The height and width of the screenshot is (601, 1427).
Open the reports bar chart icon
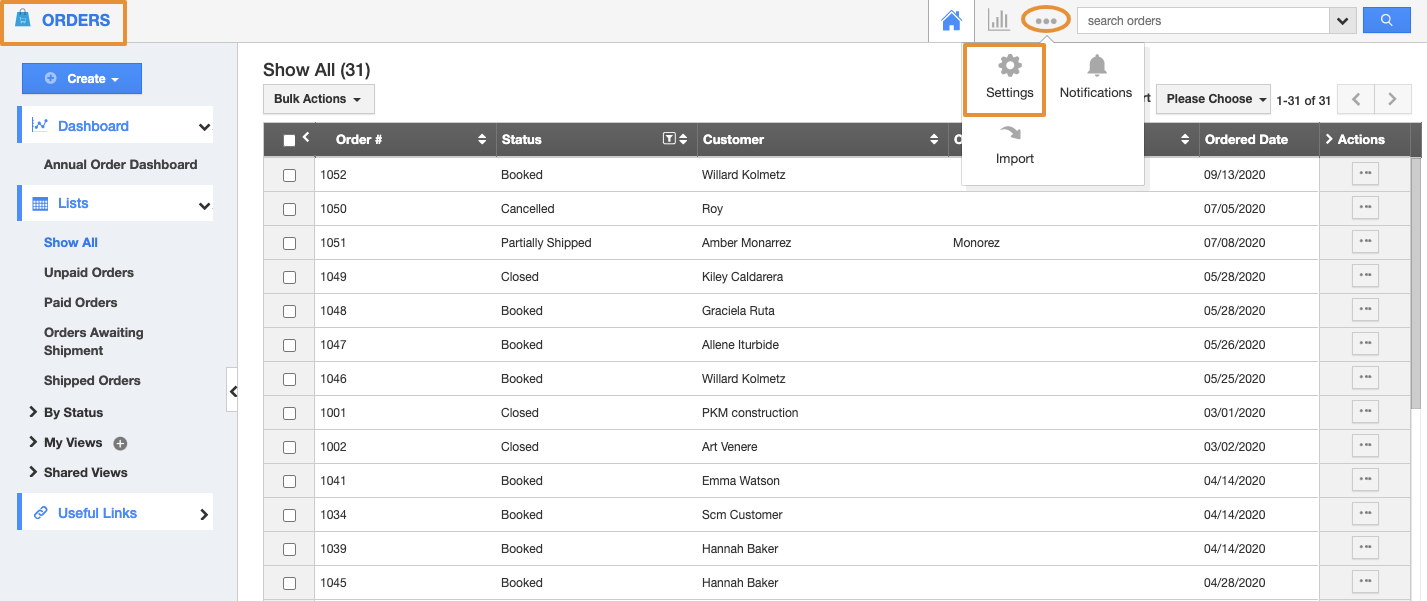click(x=998, y=20)
